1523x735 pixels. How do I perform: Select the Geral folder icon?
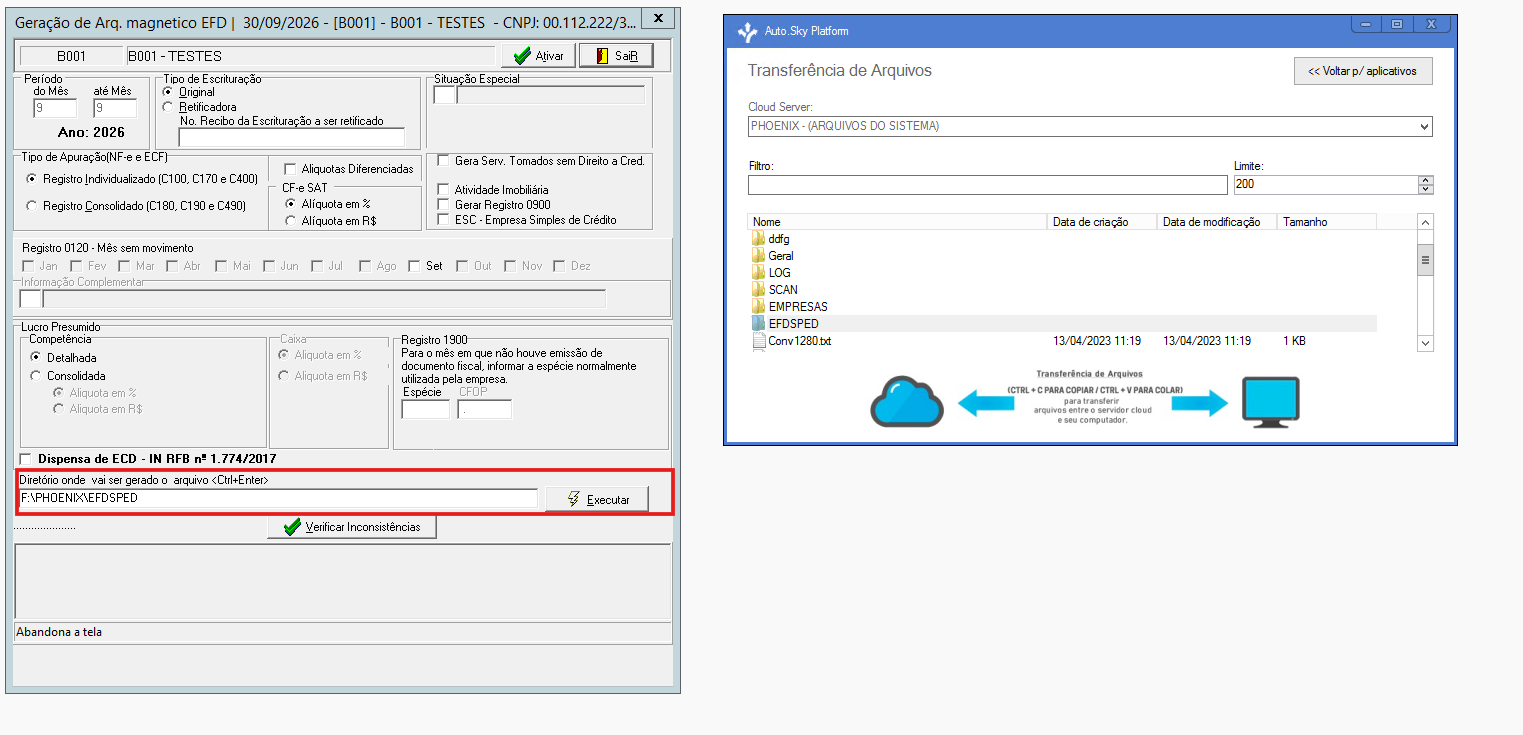[758, 256]
